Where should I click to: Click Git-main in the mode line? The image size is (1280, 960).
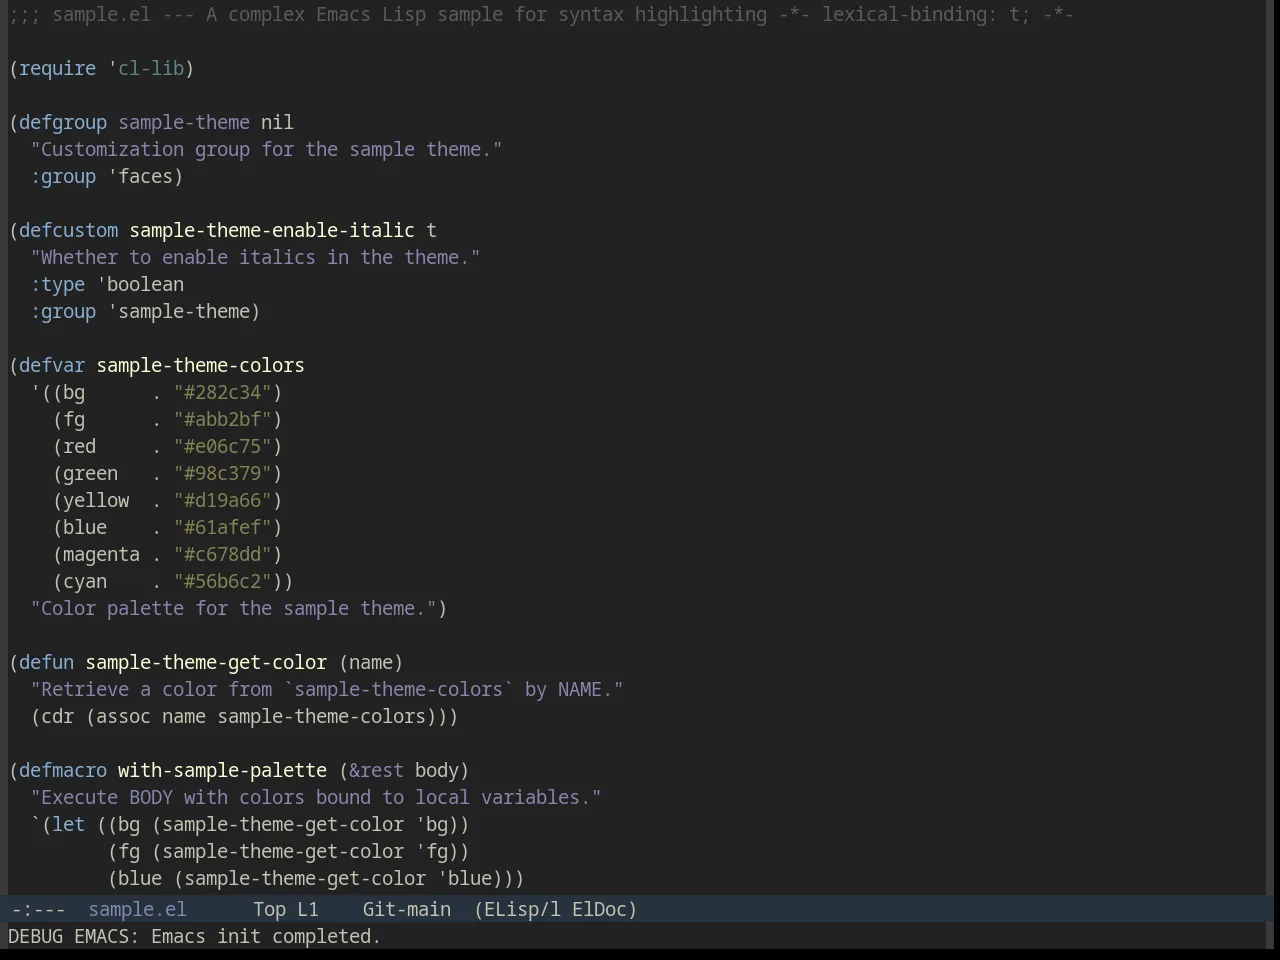click(406, 909)
